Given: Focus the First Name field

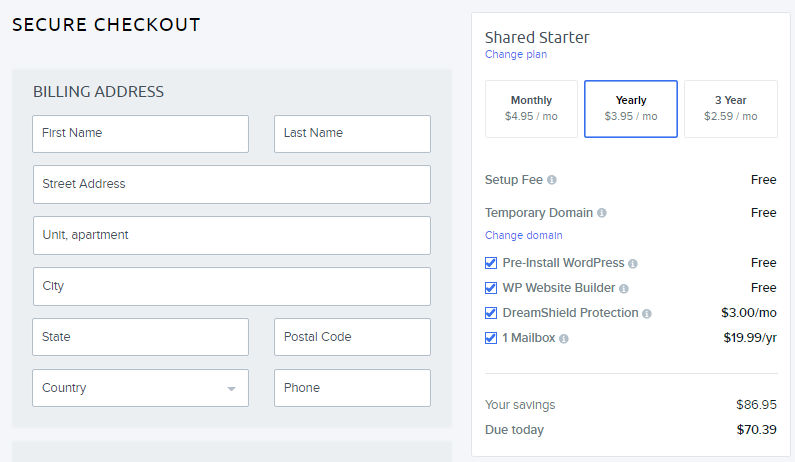Looking at the screenshot, I should click(x=140, y=134).
